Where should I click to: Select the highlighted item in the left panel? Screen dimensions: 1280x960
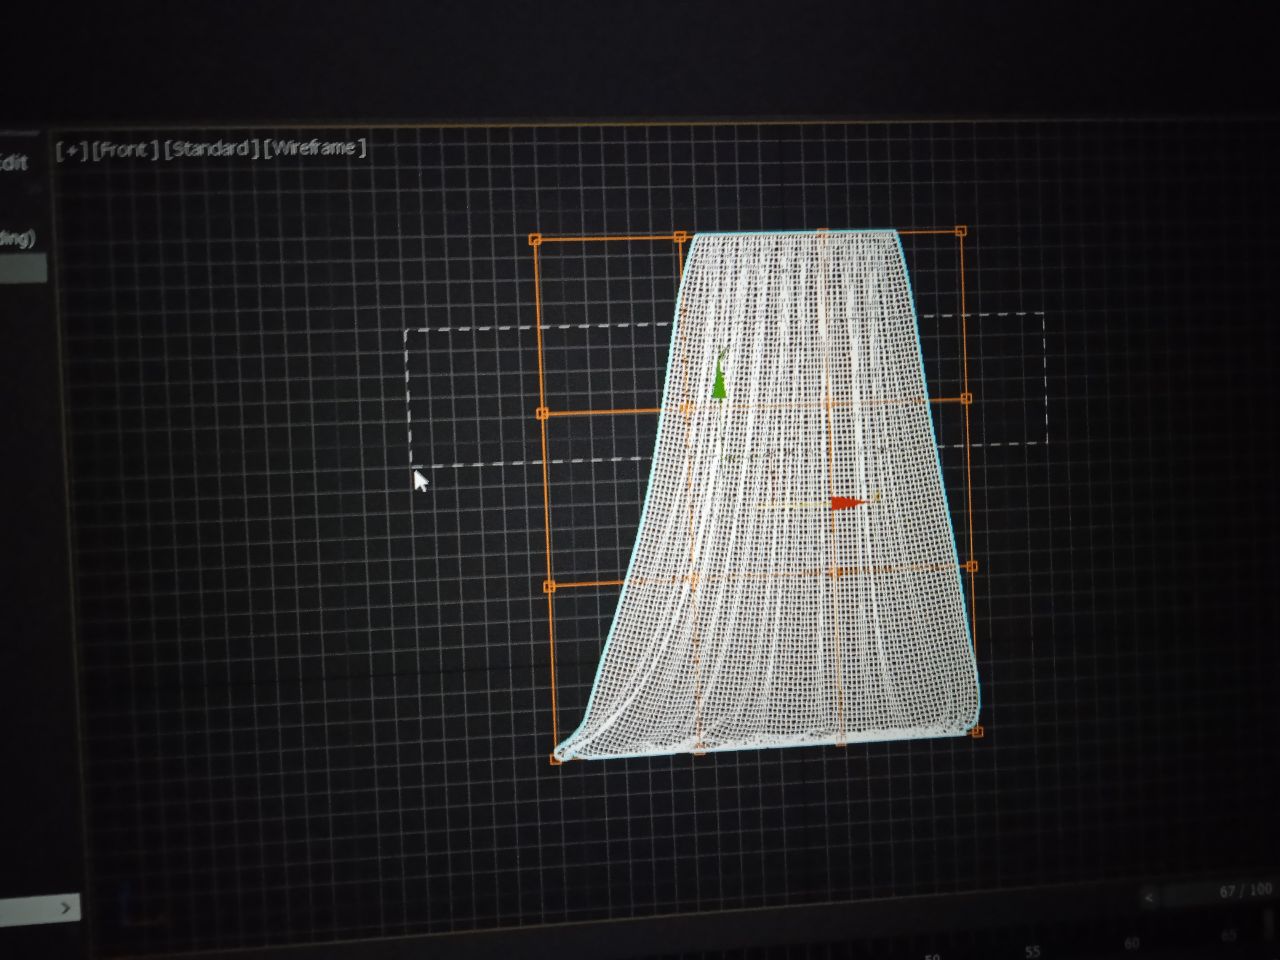[x=22, y=268]
